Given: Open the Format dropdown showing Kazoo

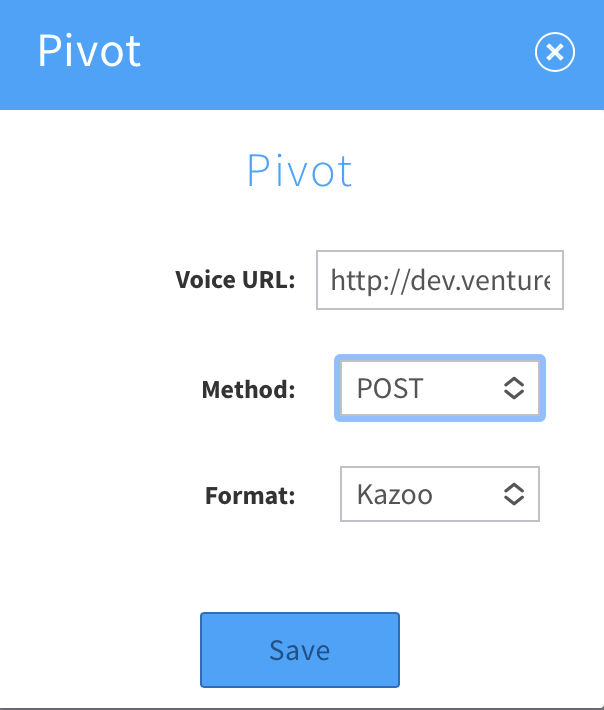Looking at the screenshot, I should coord(440,494).
